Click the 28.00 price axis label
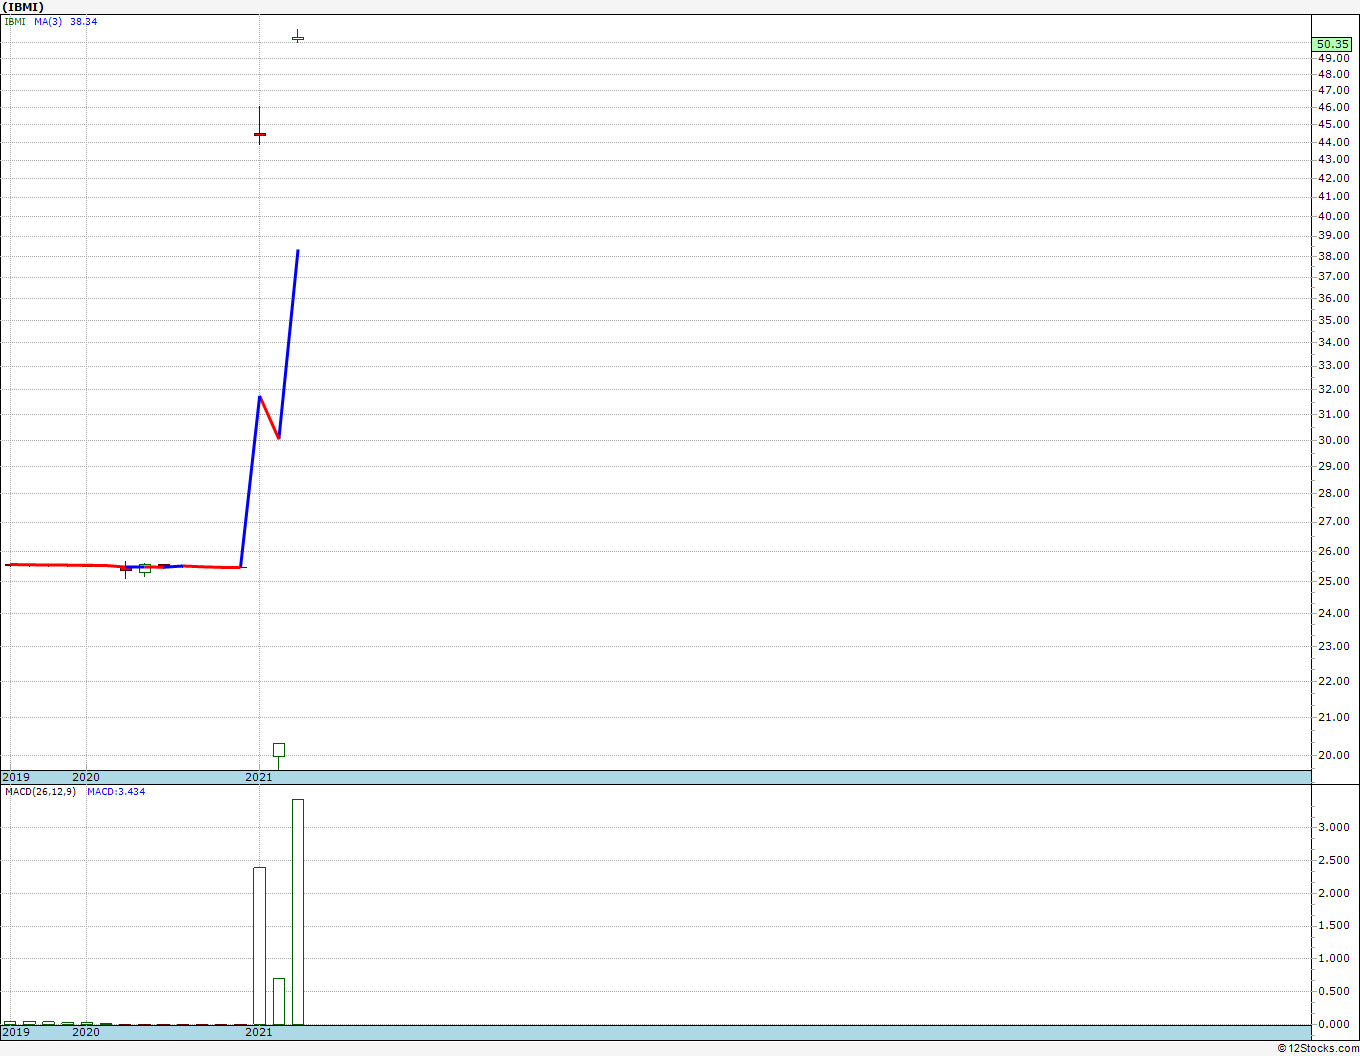Screen dimensions: 1360x1056 pos(1333,493)
